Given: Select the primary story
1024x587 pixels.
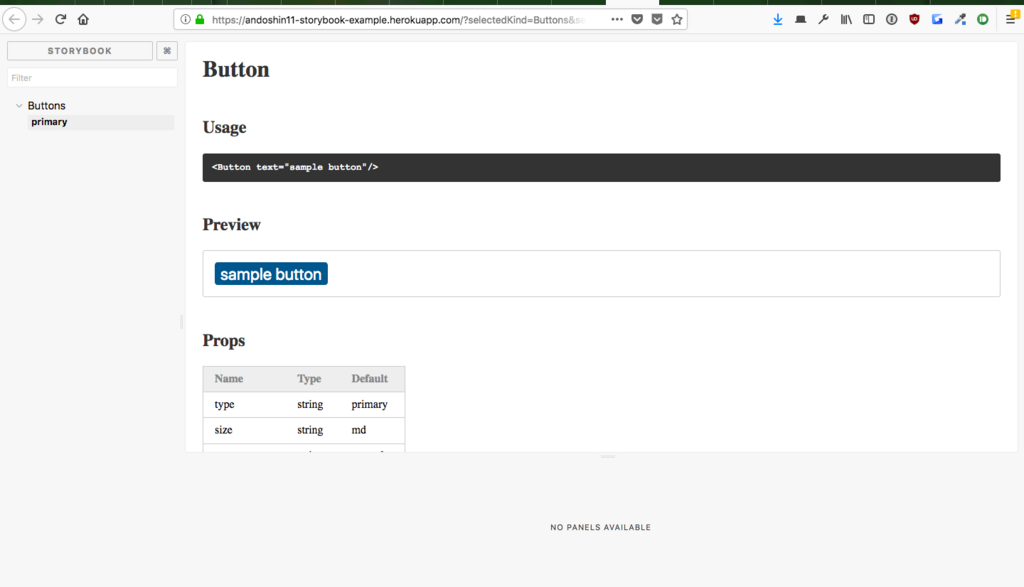Looking at the screenshot, I should coord(101,122).
